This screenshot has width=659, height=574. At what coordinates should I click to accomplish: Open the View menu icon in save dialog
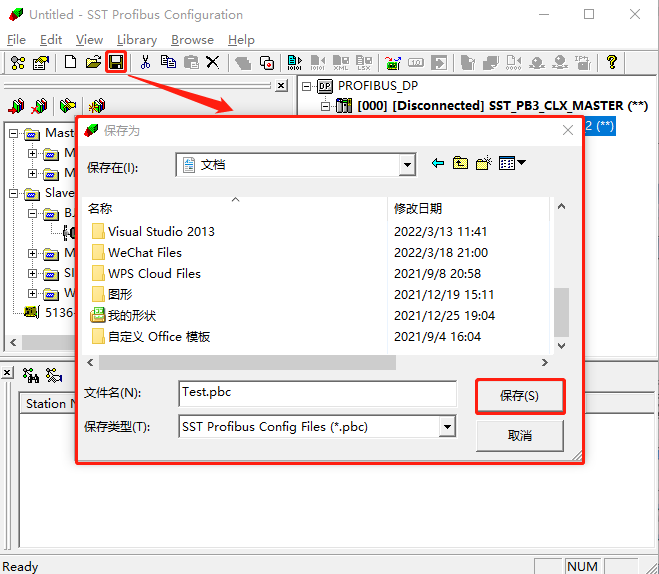coord(511,163)
